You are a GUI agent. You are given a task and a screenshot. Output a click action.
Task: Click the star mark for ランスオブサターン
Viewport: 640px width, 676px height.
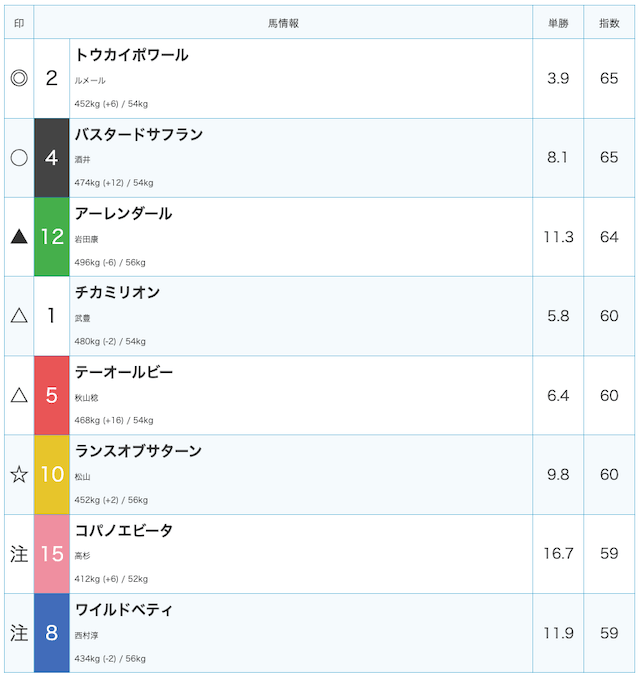click(19, 474)
